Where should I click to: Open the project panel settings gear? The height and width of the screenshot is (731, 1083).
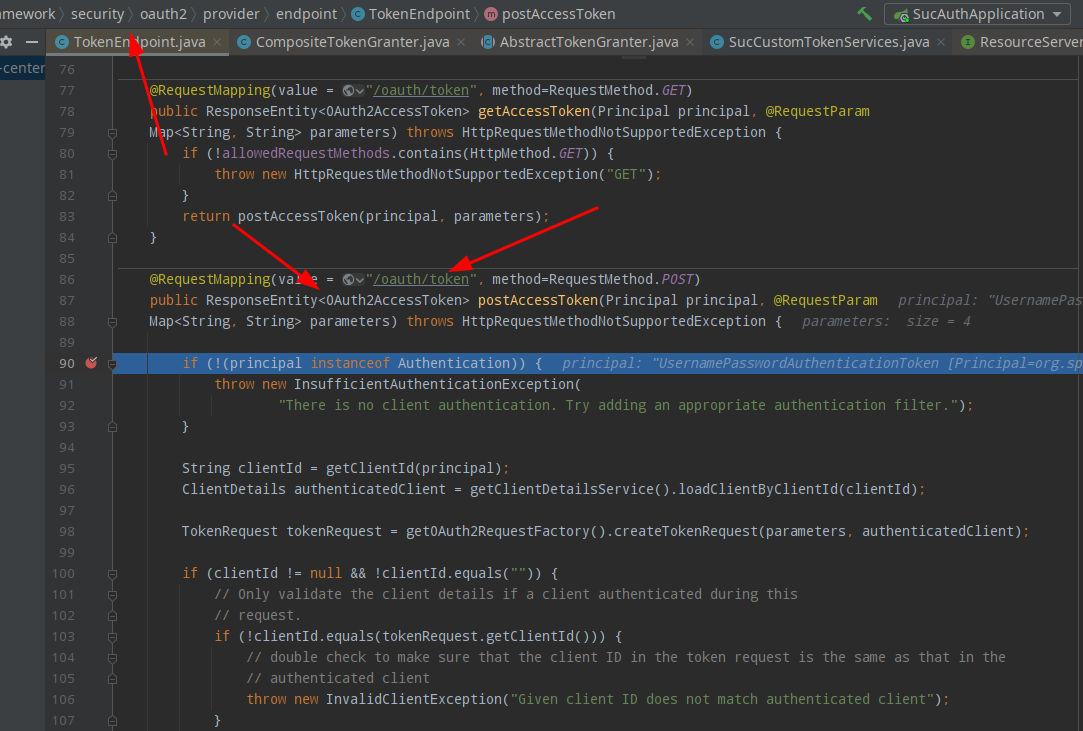6,42
